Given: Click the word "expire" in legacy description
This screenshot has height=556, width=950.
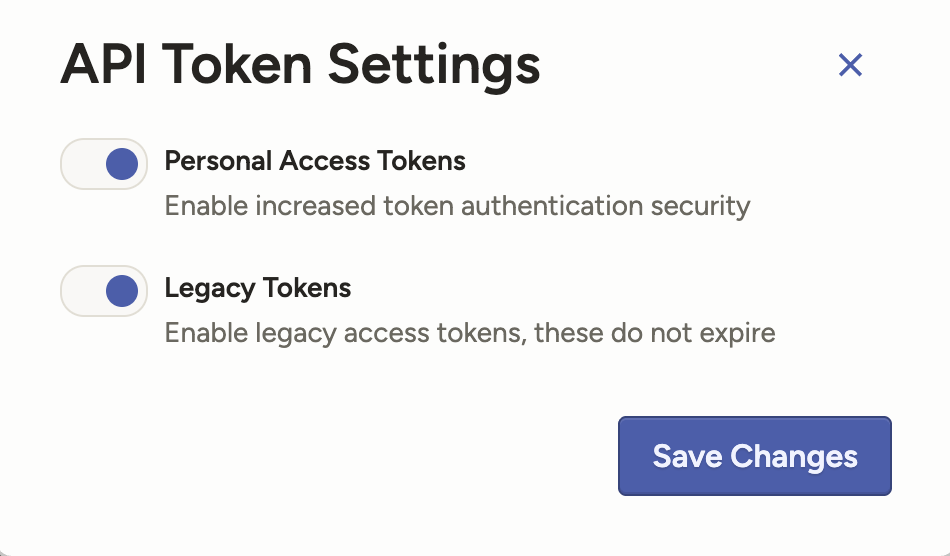Looking at the screenshot, I should click(x=740, y=332).
